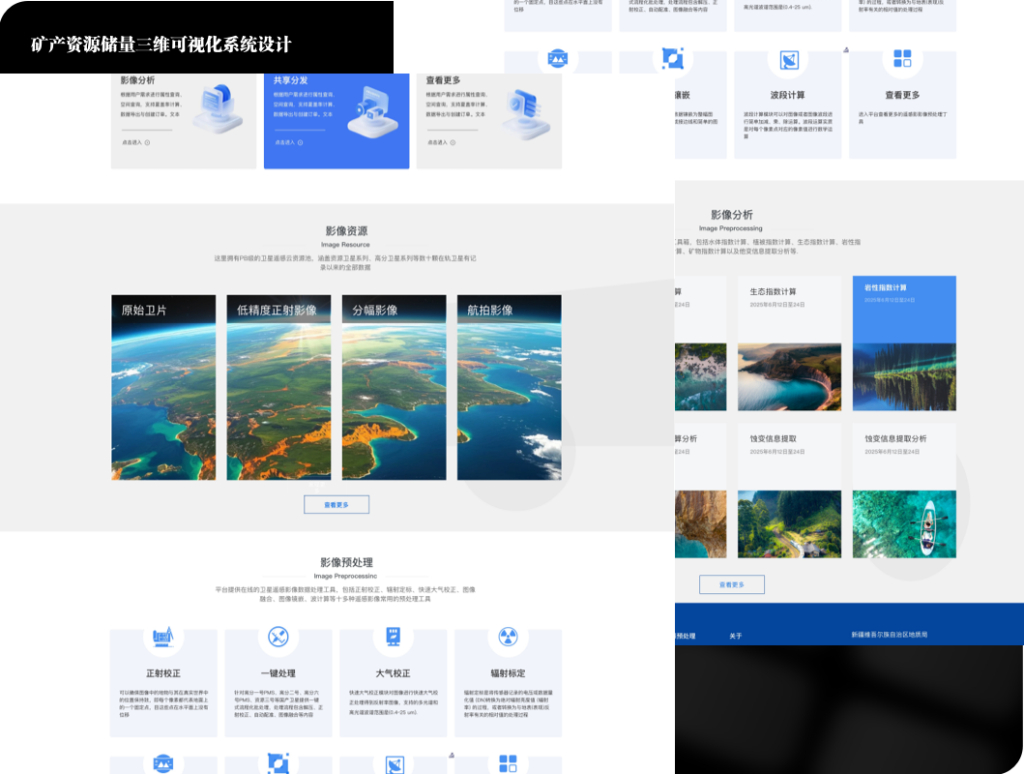
Task: Click 点击进入 on the 影像分析 card
Action: pos(135,143)
